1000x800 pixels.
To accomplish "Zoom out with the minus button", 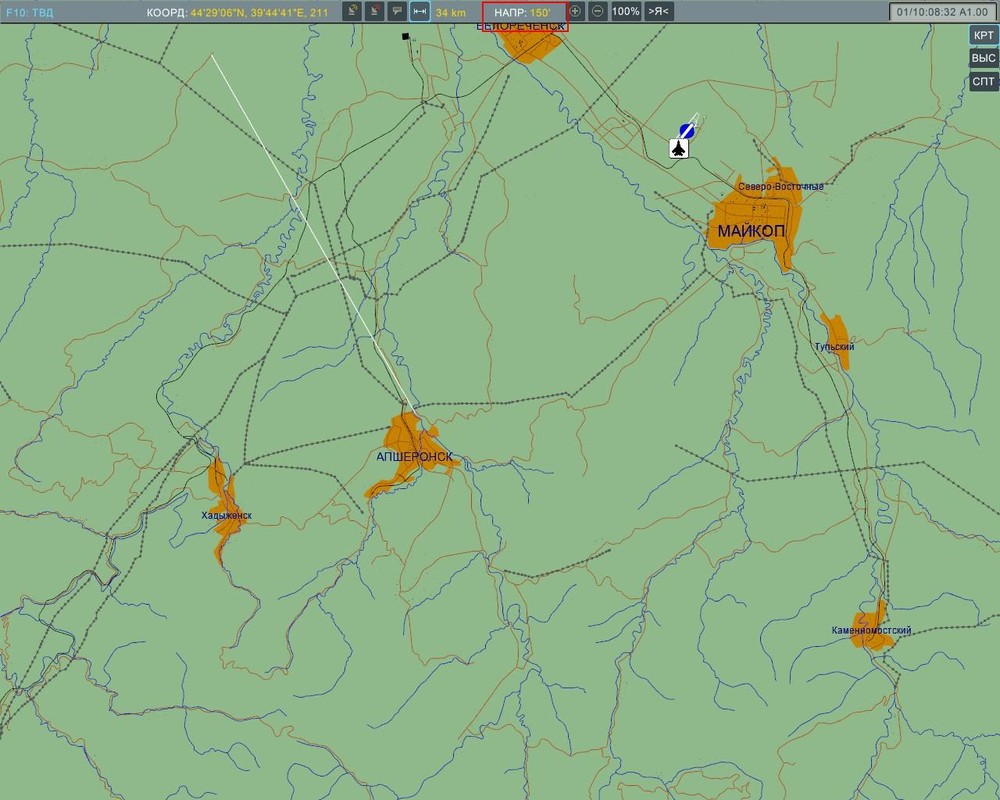I will (598, 11).
